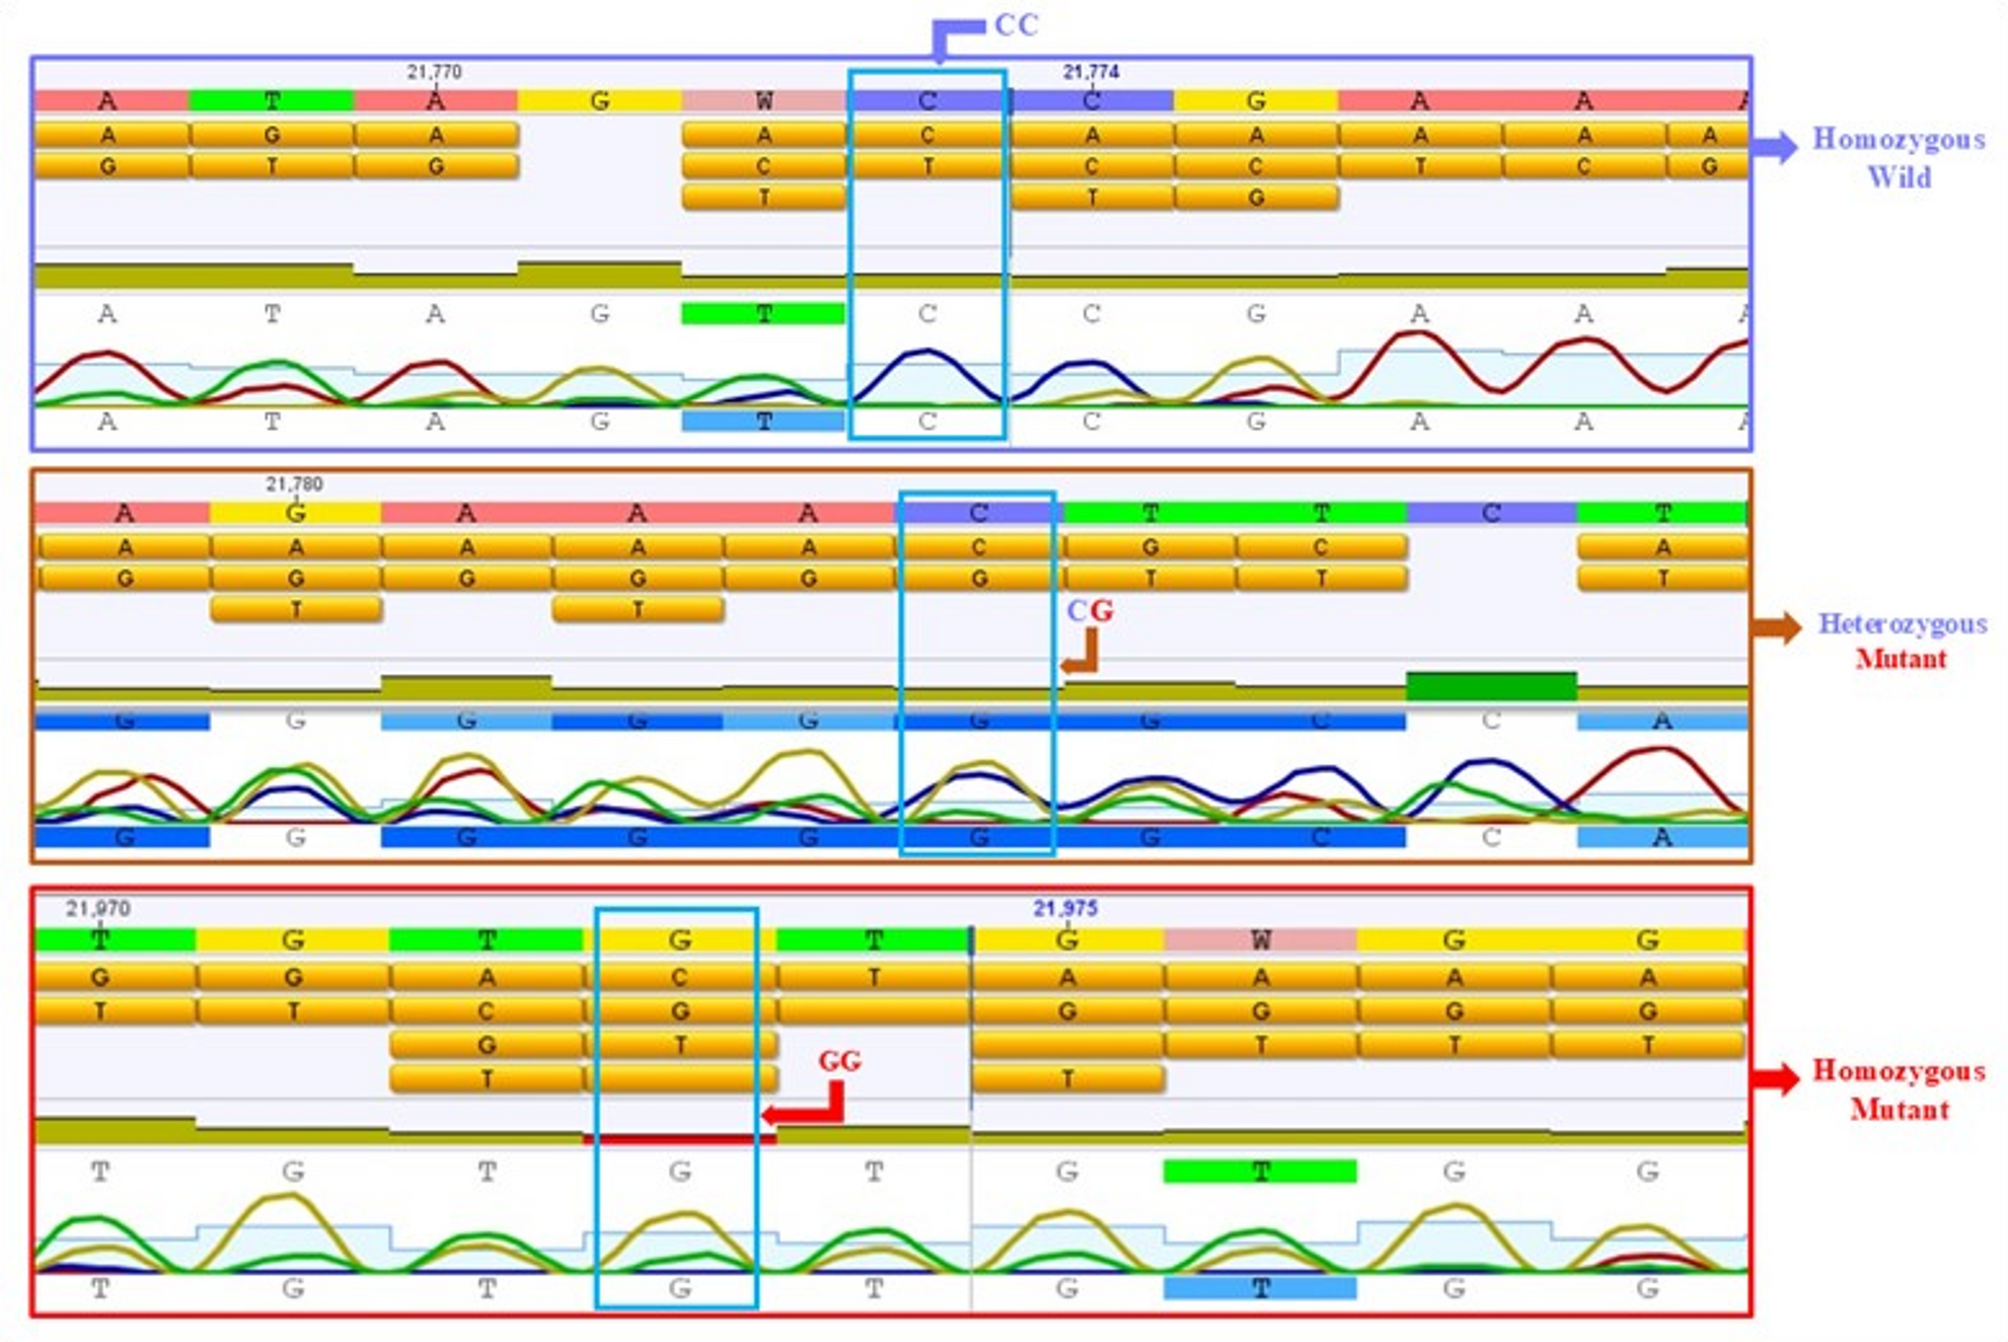Click the dark green coverage block in middle panel
The width and height of the screenshot is (2008, 1342).
(x=1490, y=686)
